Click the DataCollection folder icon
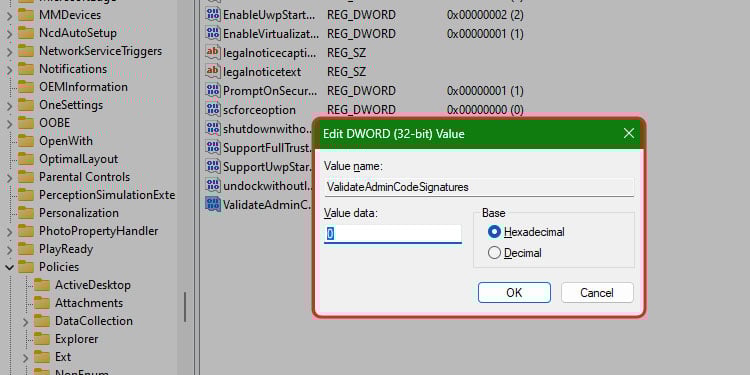750x375 pixels. [x=42, y=321]
